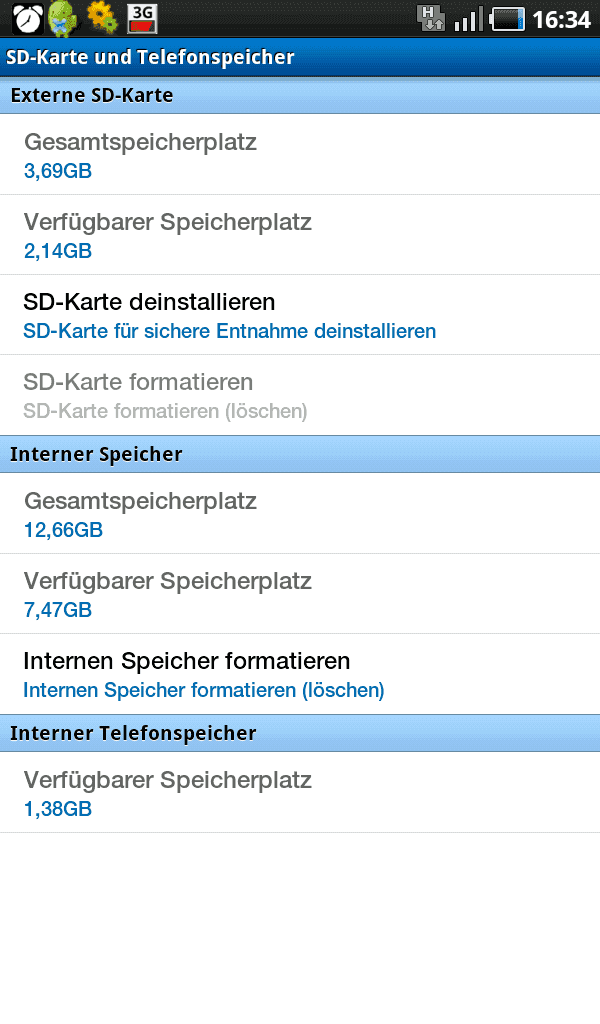Tap Verfügbarer Speicherplatz showing 2,14GB
The height and width of the screenshot is (1024, 600).
pyautogui.click(x=300, y=235)
